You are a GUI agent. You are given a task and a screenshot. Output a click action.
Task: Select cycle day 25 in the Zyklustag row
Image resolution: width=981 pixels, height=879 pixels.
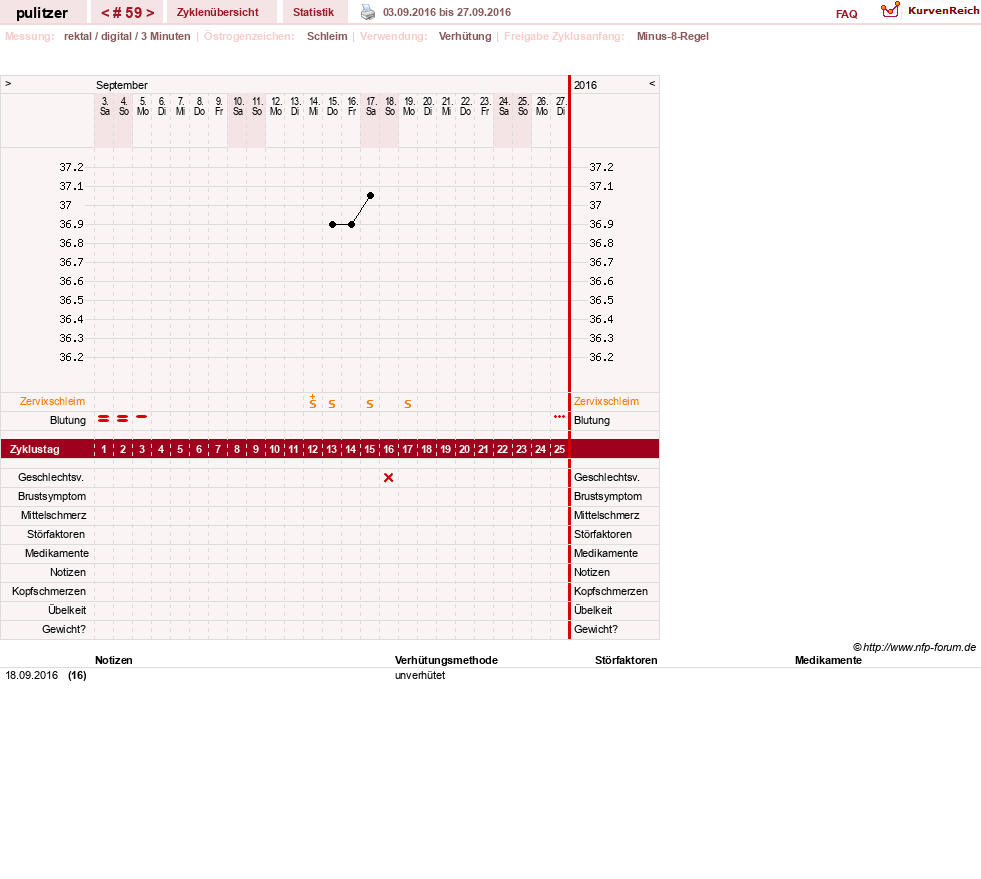[559, 449]
